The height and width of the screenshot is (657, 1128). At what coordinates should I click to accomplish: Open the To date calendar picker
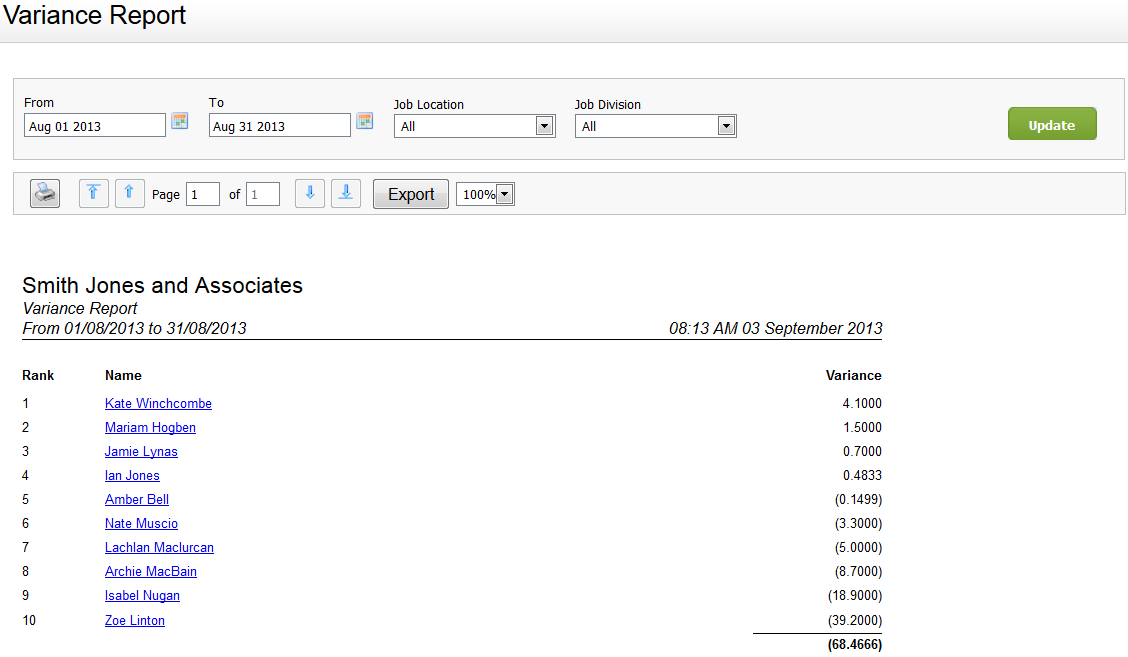point(364,121)
